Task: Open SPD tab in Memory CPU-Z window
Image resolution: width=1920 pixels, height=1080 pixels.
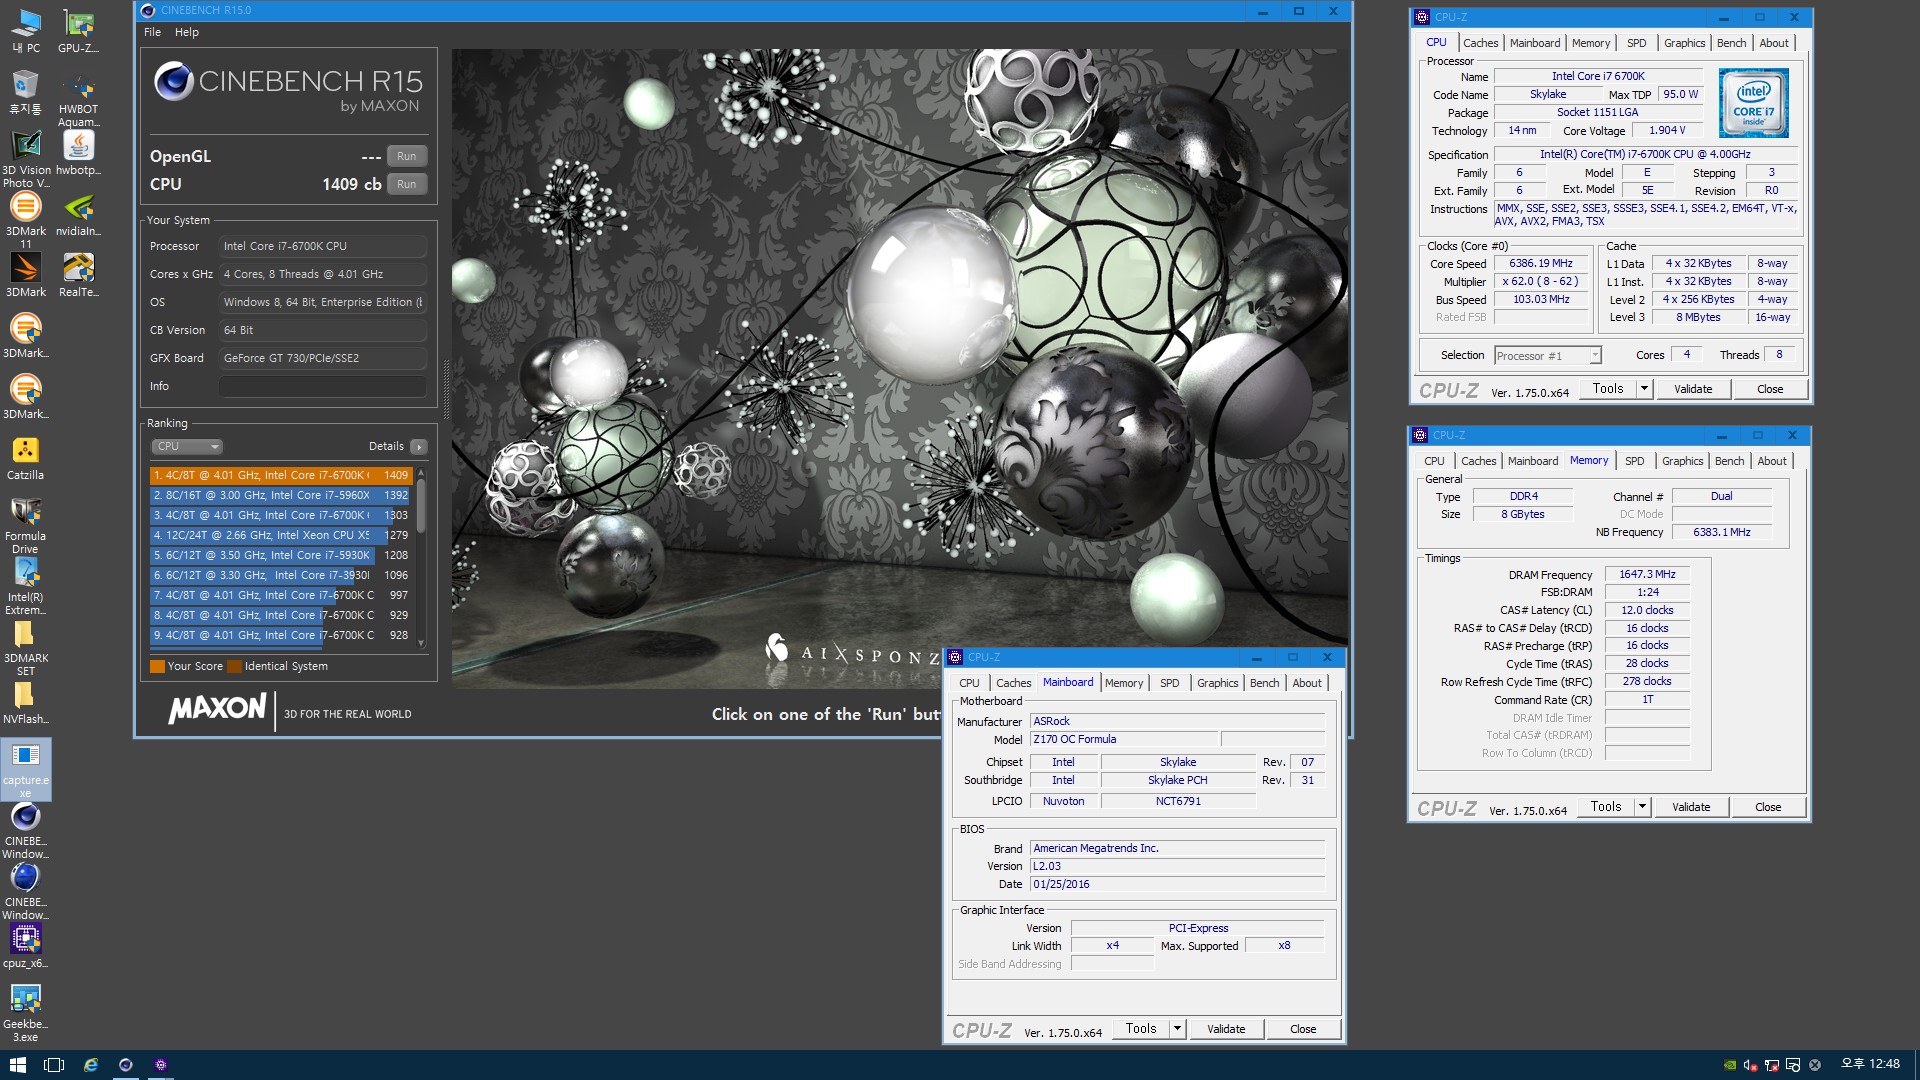Action: [x=1634, y=461]
